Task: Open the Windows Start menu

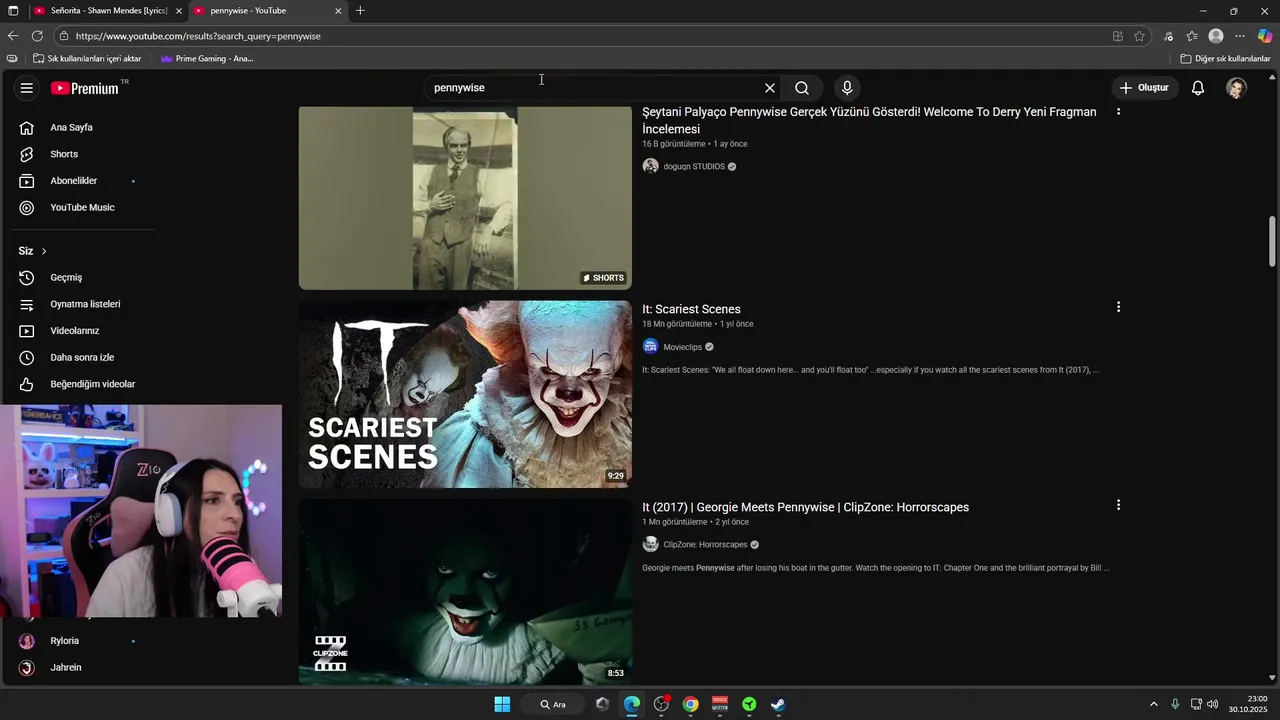Action: click(x=502, y=704)
